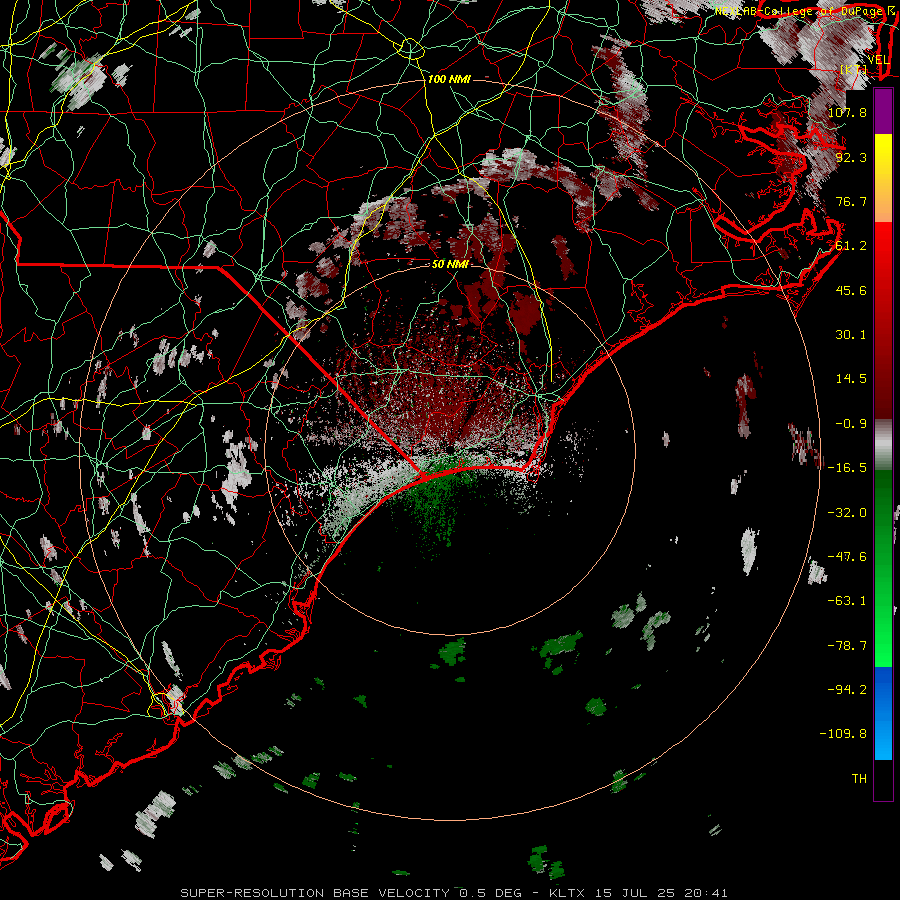Click the 107.8 legend value
The image size is (900, 900).
847,112
